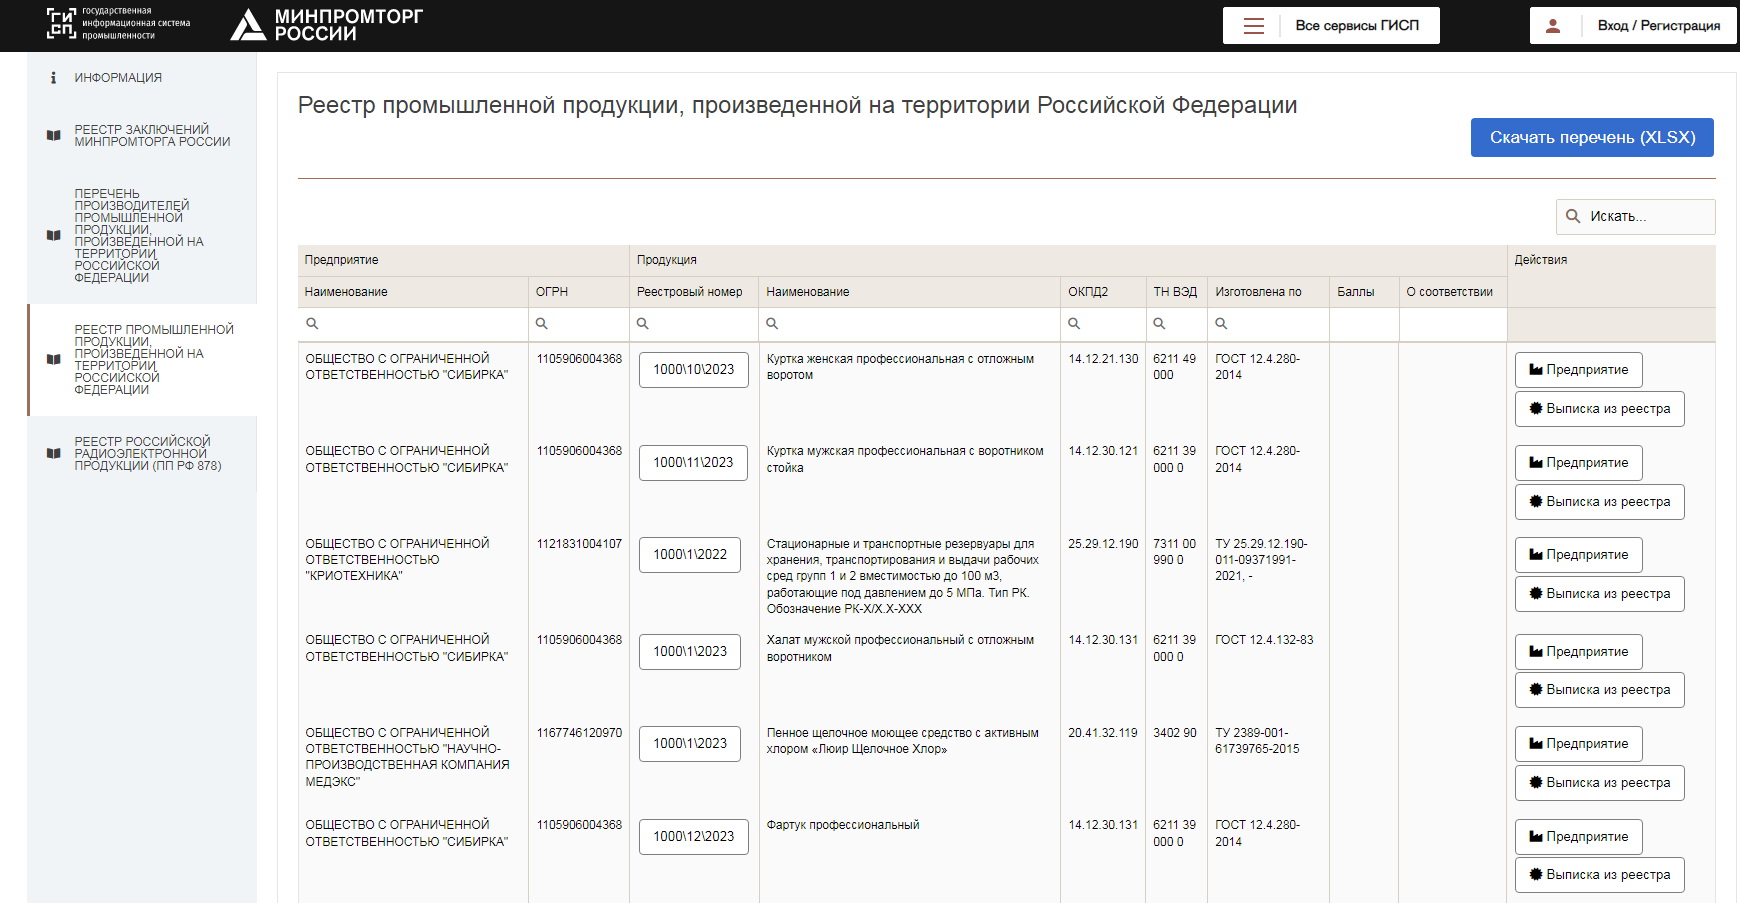
Task: Click registry number 1000\1\2022 button
Action: pos(690,555)
